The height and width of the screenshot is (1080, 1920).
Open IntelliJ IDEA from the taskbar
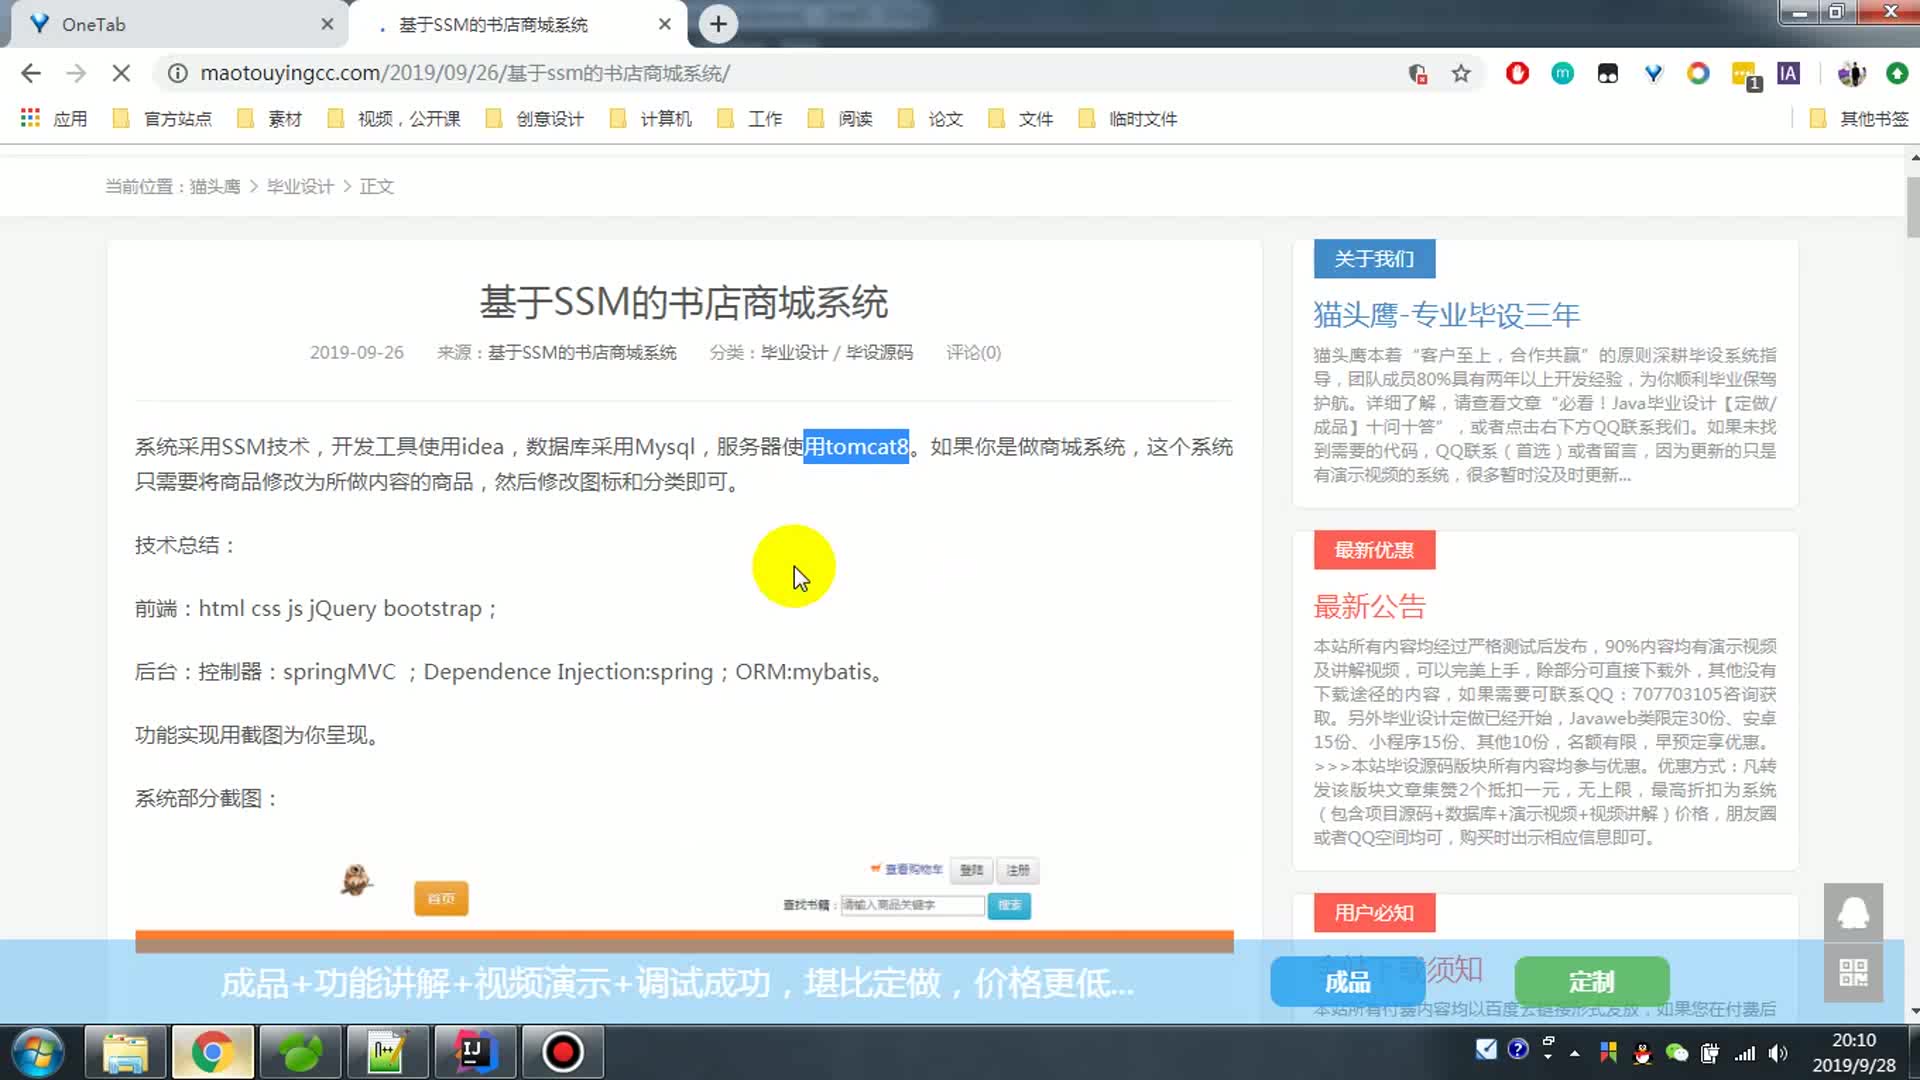[x=475, y=1052]
